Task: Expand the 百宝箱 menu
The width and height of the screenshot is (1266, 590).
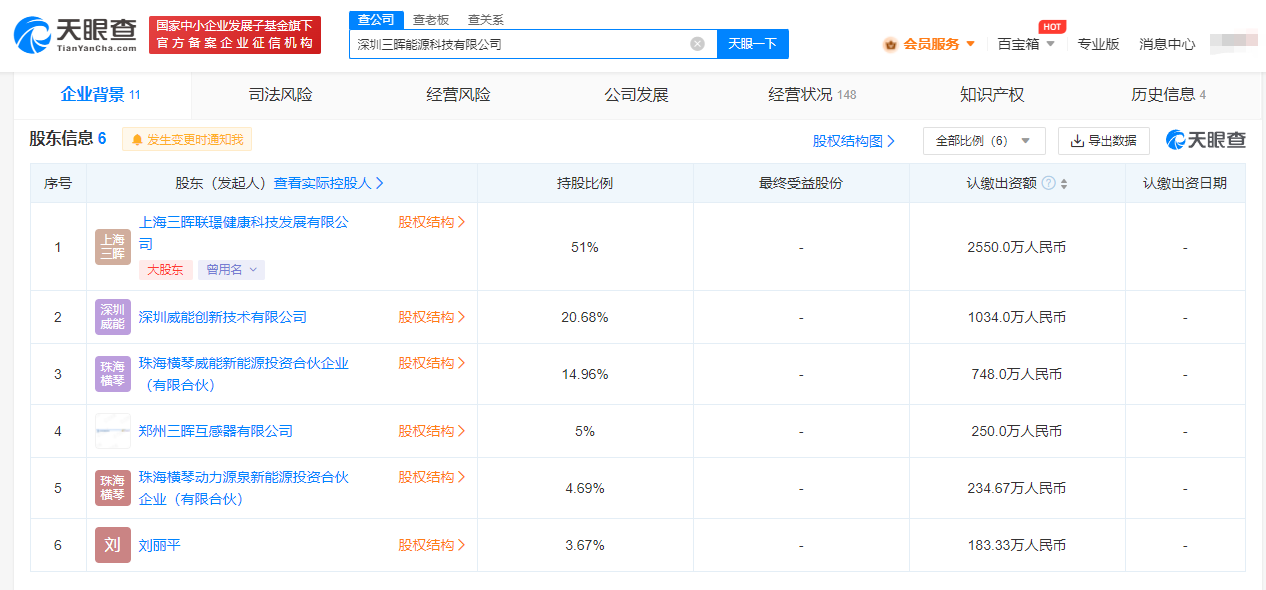Action: (1026, 44)
